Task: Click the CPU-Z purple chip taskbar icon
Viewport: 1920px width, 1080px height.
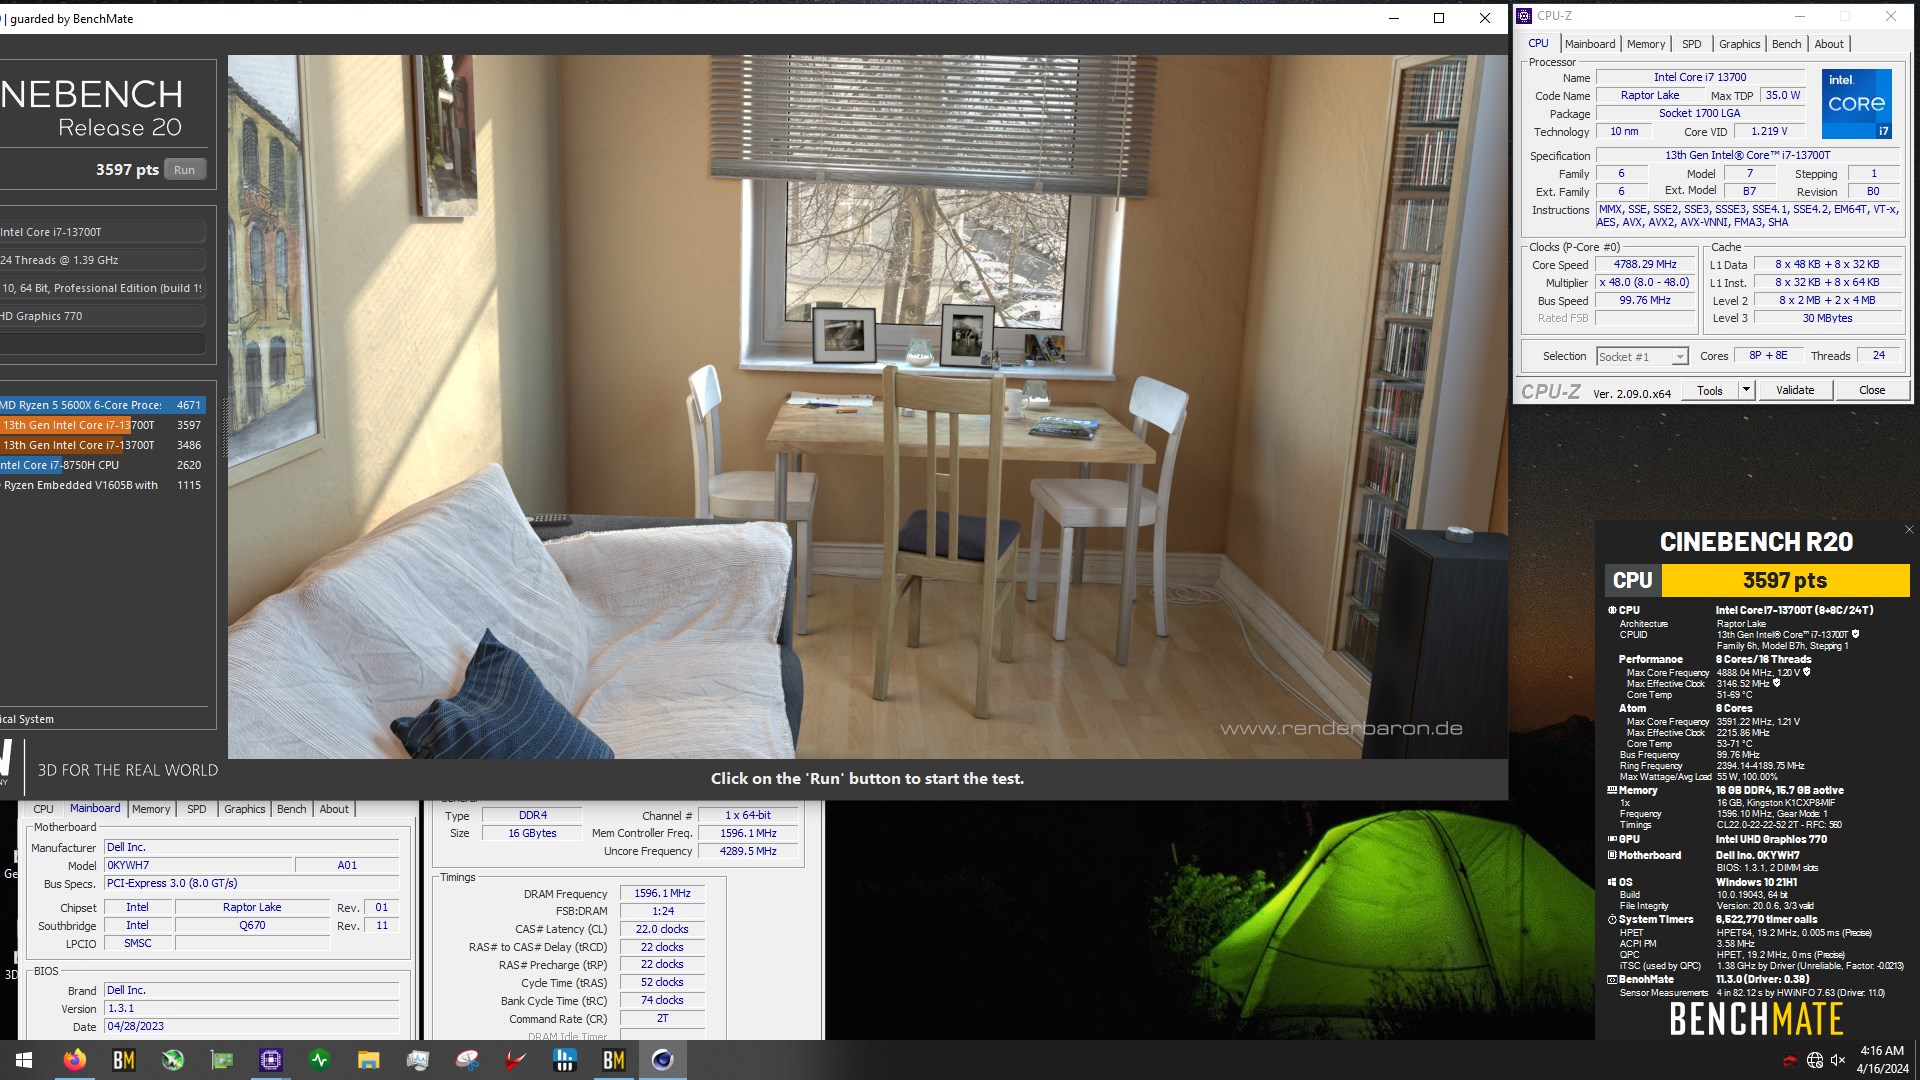Action: click(x=271, y=1060)
